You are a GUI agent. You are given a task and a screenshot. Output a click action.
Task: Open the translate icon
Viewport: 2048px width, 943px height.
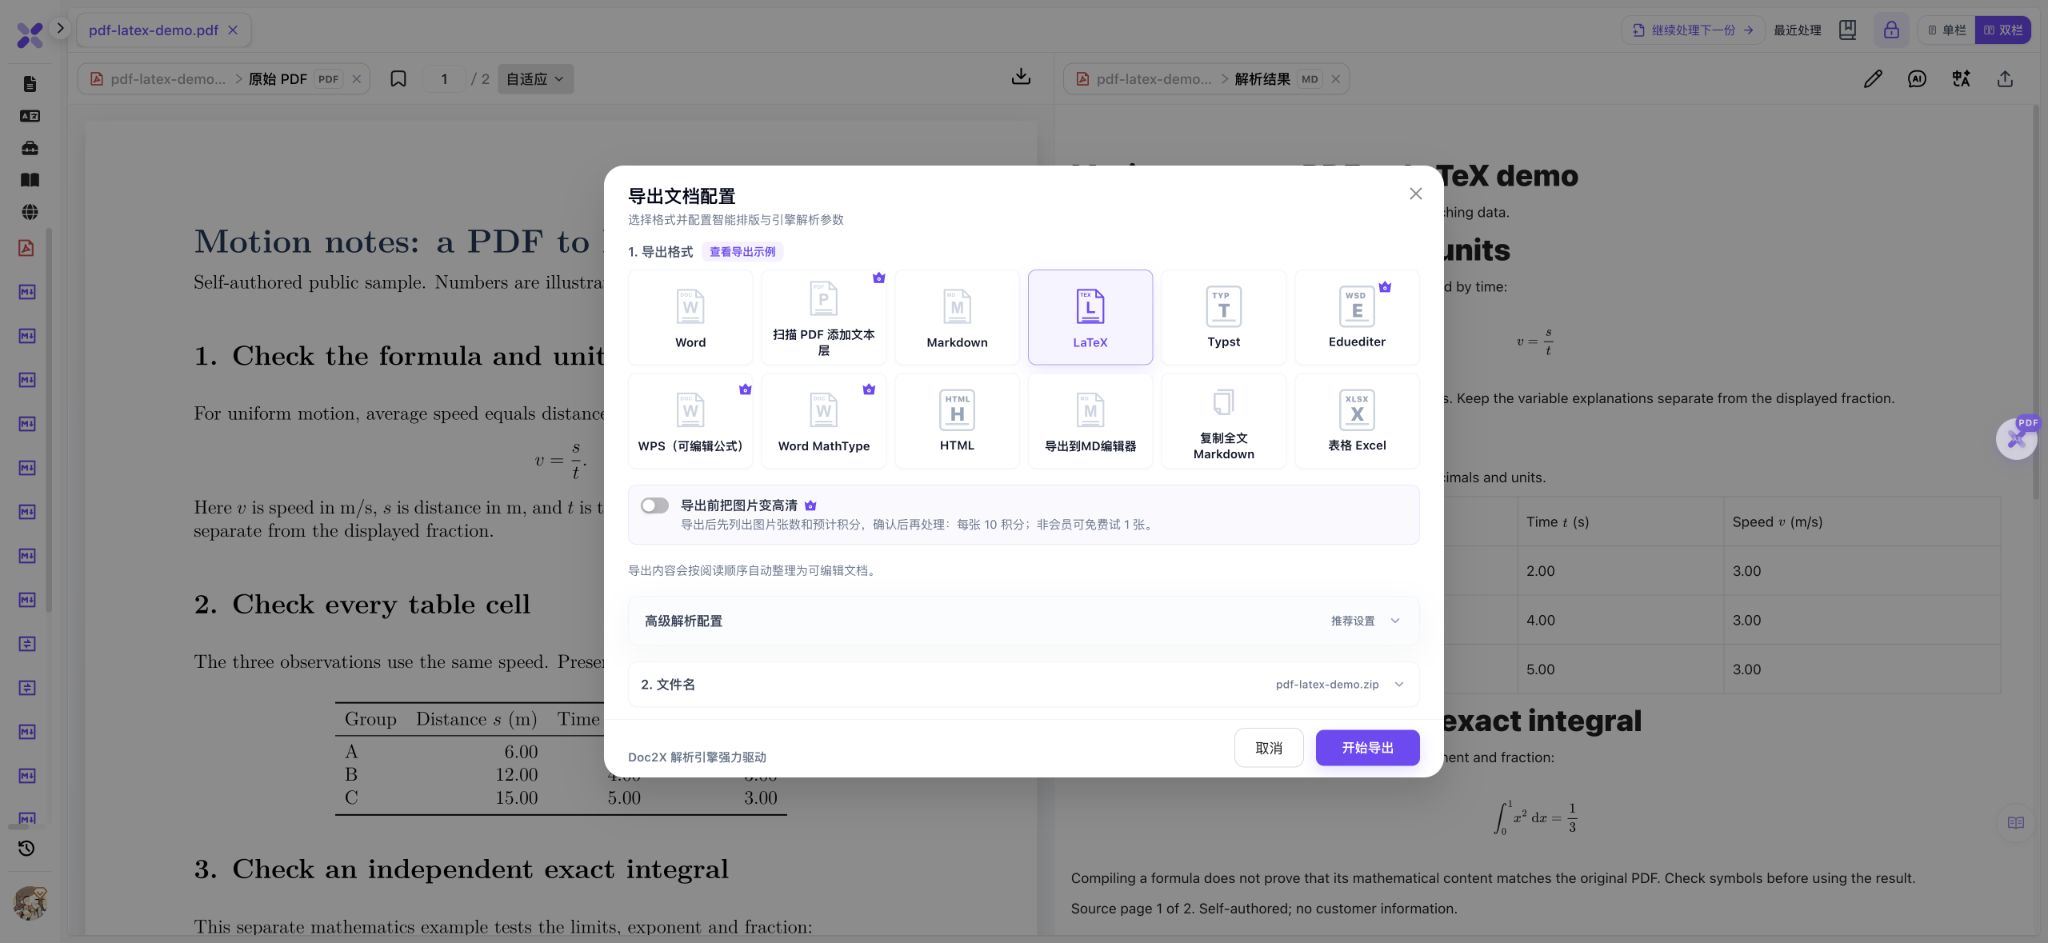pyautogui.click(x=1961, y=79)
